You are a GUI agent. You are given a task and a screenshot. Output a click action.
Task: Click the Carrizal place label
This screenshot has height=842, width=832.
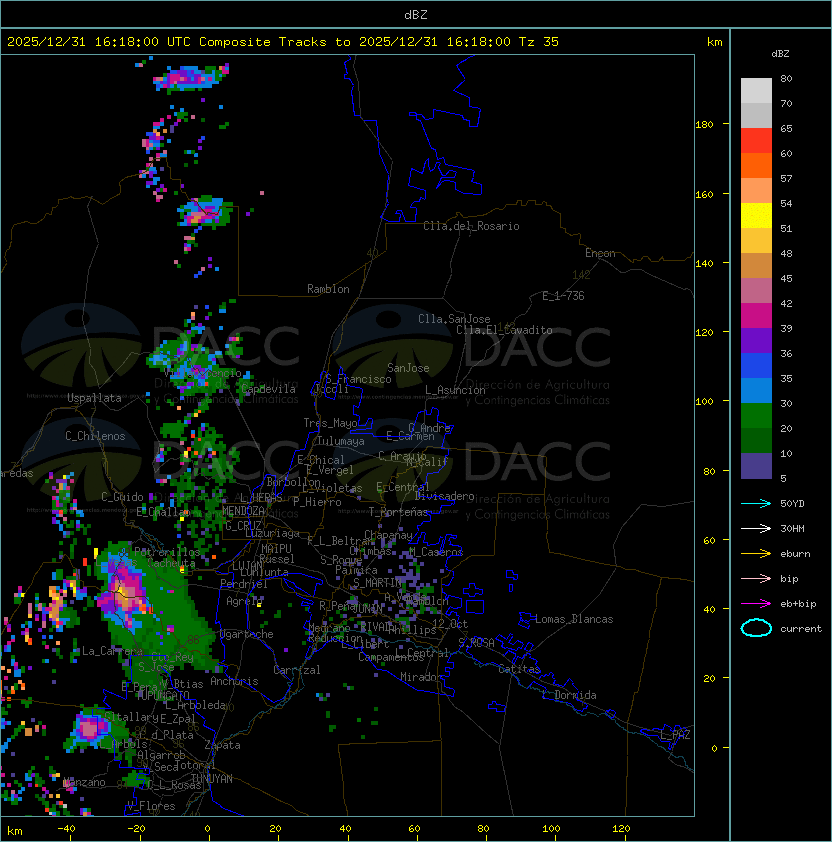[296, 670]
